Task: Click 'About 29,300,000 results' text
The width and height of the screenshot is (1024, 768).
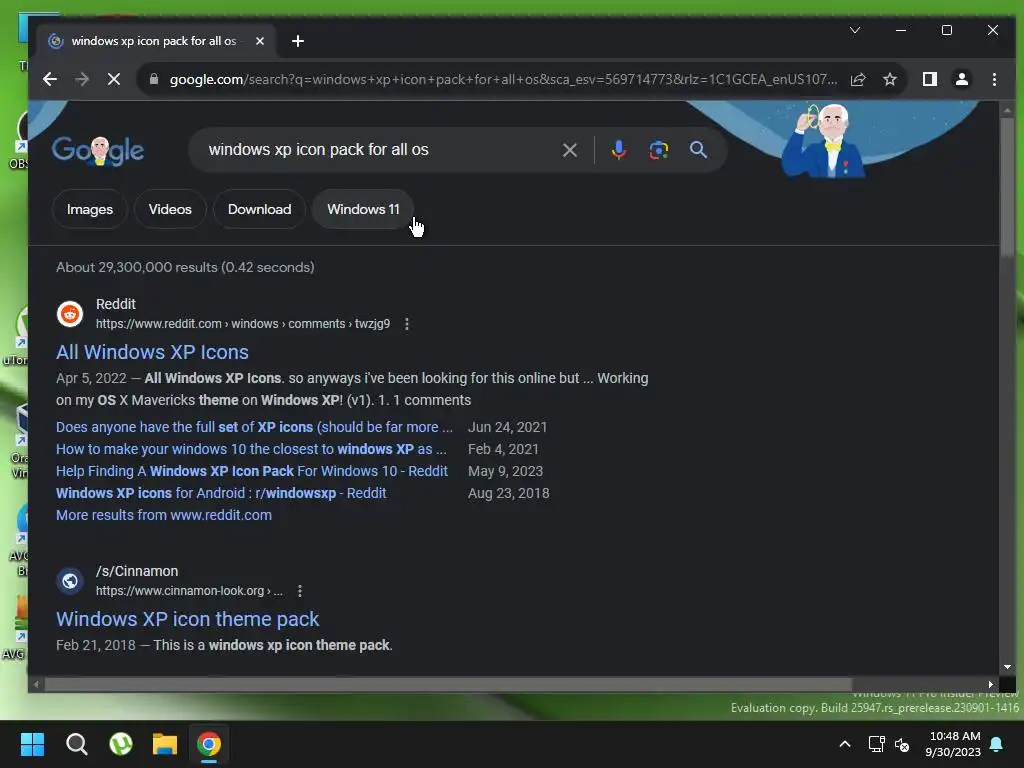Action: pos(185,267)
